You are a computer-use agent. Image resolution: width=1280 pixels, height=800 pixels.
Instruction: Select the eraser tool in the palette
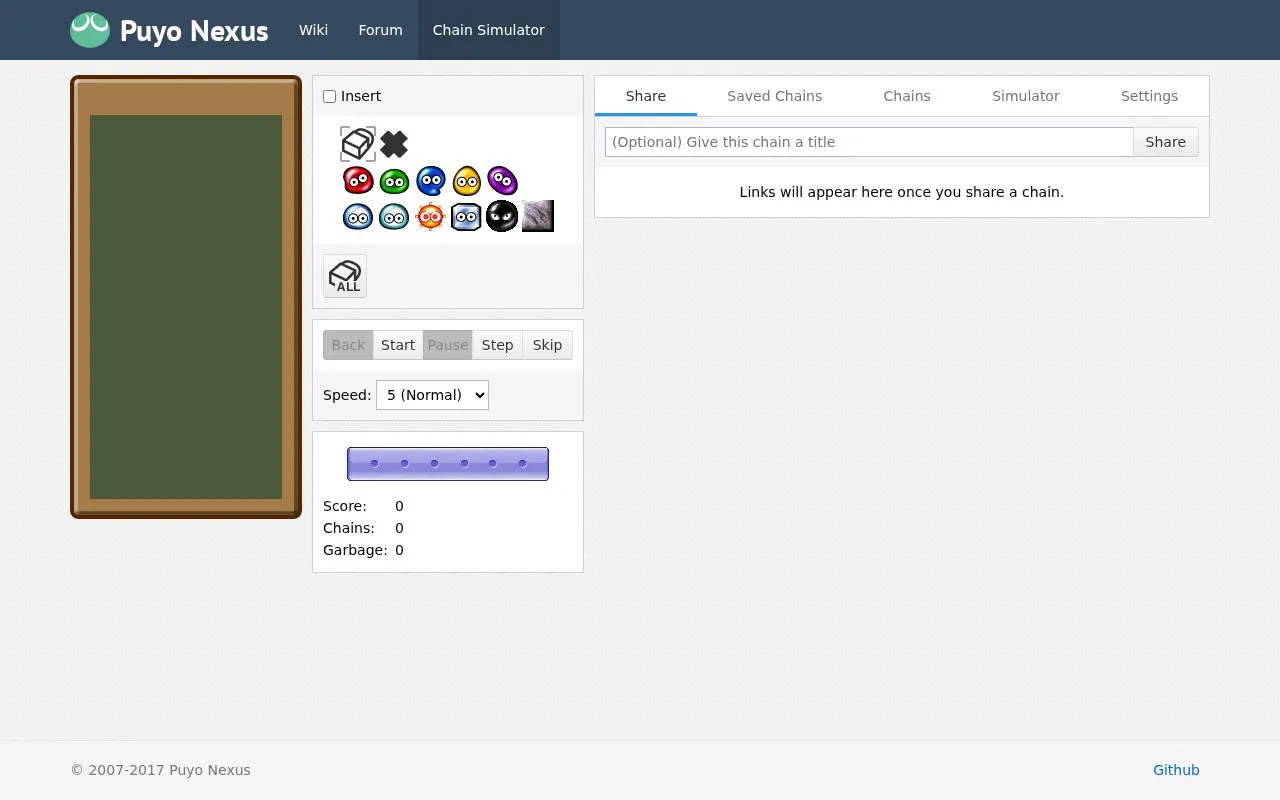point(358,144)
